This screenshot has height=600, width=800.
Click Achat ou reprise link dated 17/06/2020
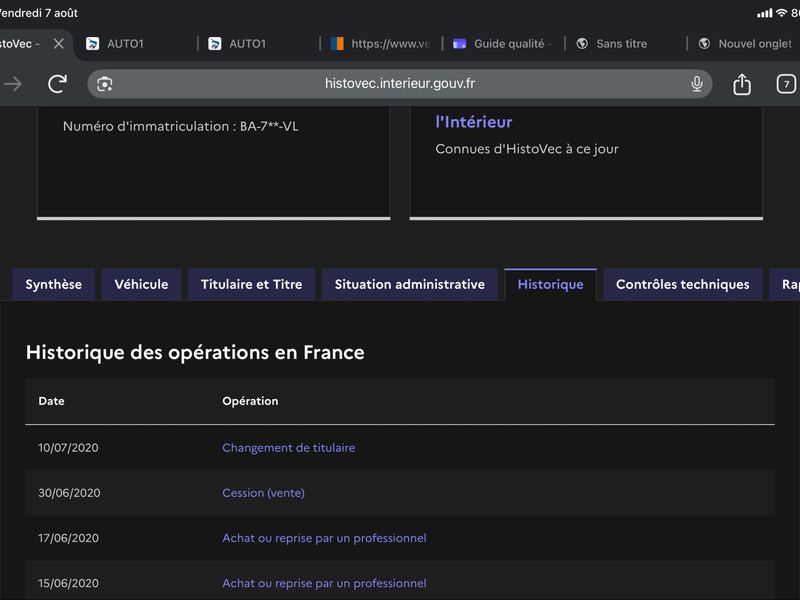coord(324,538)
